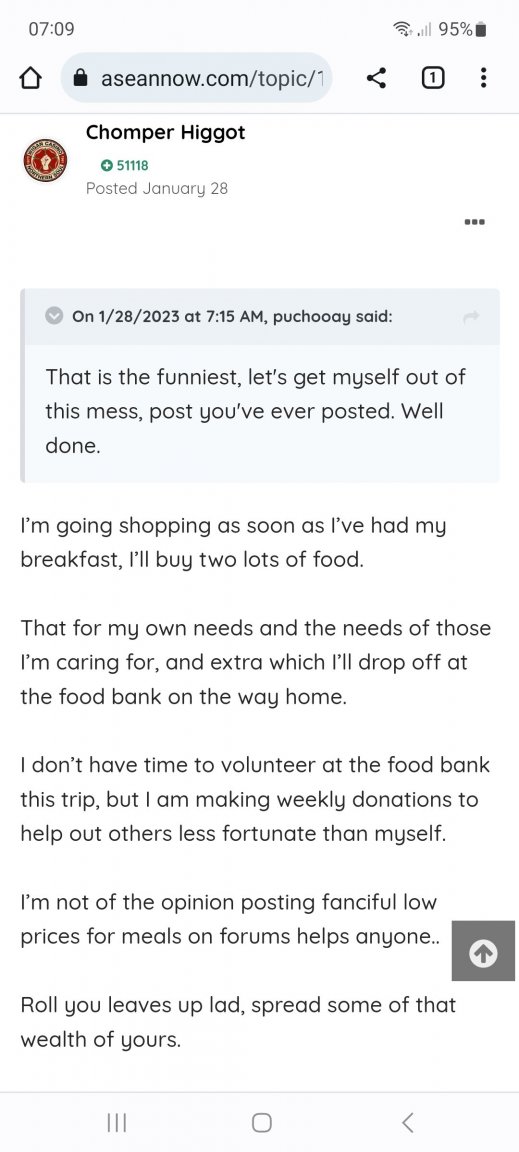This screenshot has width=519, height=1152.
Task: Open the browser three-dot overflow menu
Action: 482,78
